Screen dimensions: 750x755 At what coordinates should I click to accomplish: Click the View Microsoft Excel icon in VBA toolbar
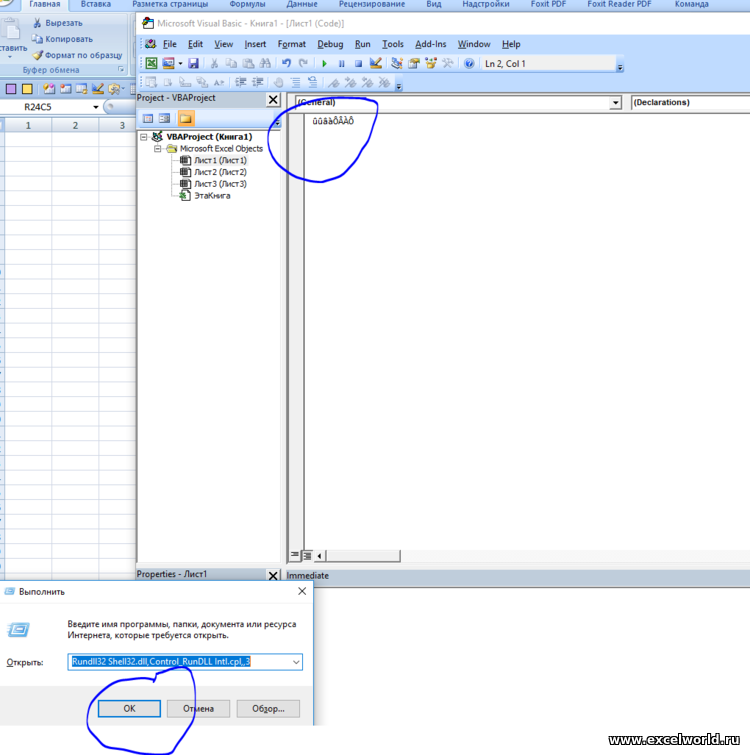(x=151, y=64)
